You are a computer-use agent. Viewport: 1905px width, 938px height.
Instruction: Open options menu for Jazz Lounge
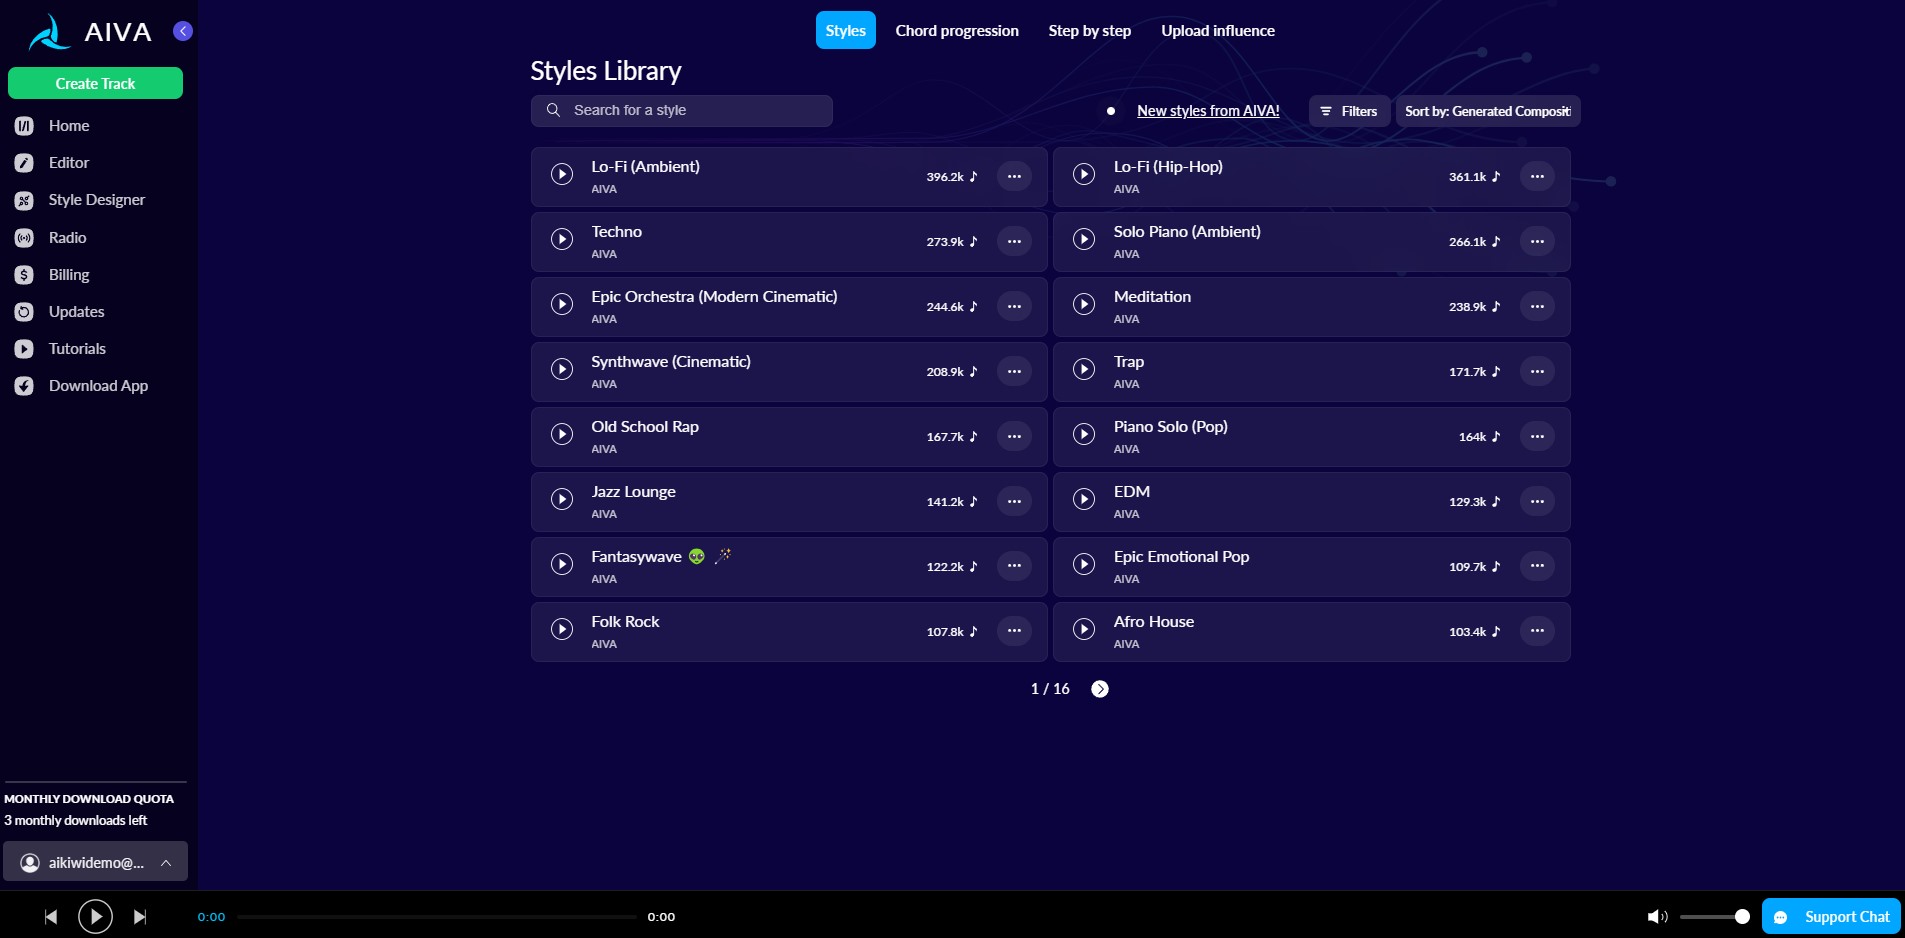(x=1014, y=501)
